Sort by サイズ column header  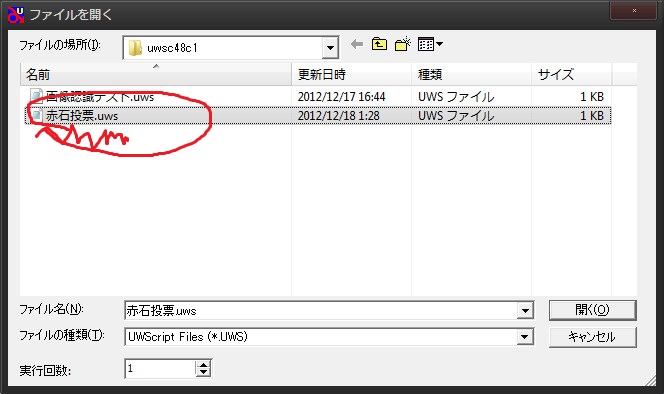[x=572, y=75]
